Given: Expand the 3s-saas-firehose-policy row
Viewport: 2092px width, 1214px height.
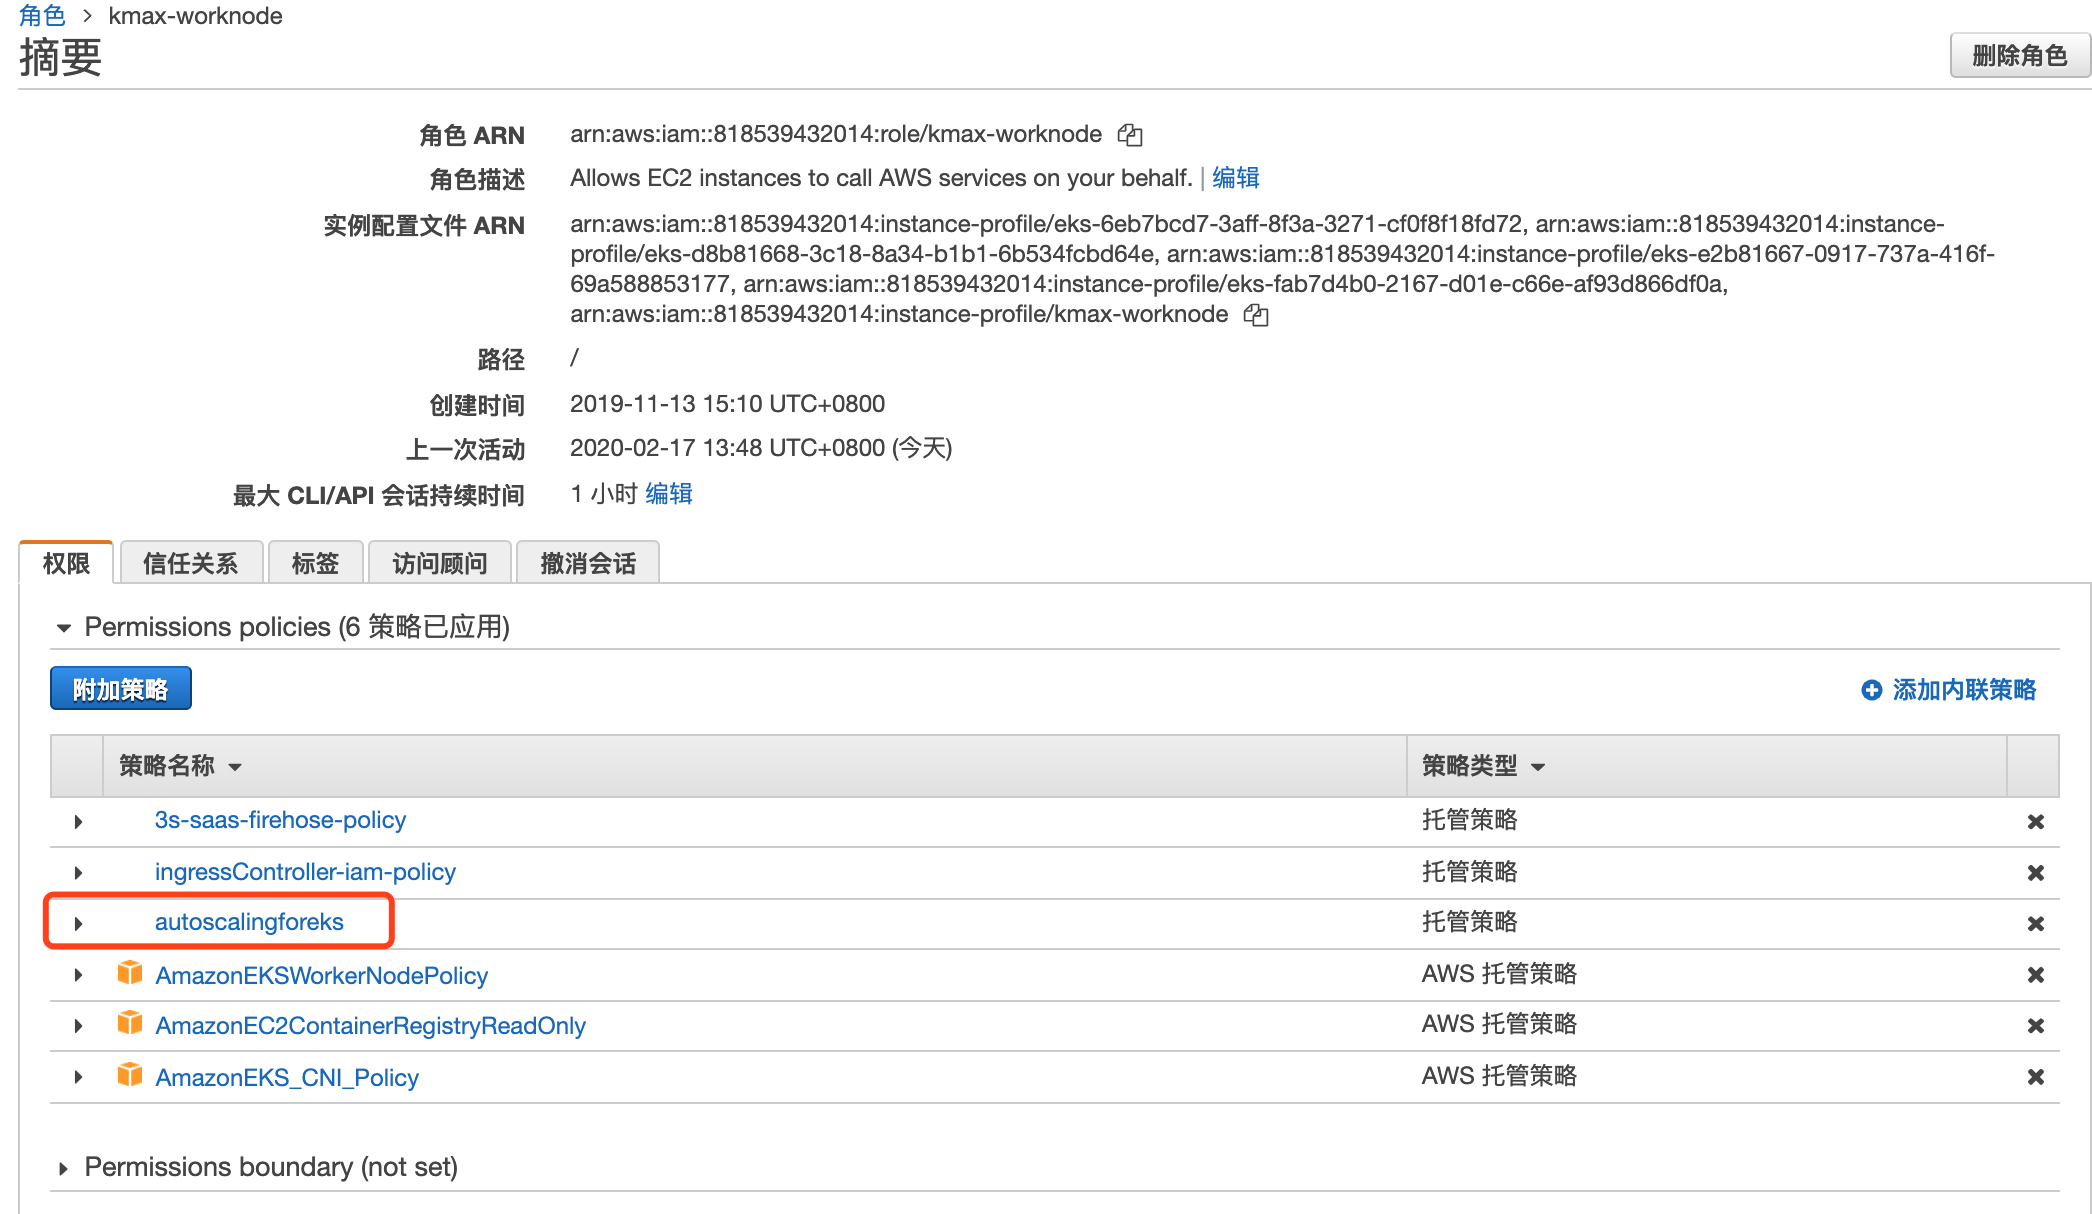Looking at the screenshot, I should pyautogui.click(x=78, y=822).
